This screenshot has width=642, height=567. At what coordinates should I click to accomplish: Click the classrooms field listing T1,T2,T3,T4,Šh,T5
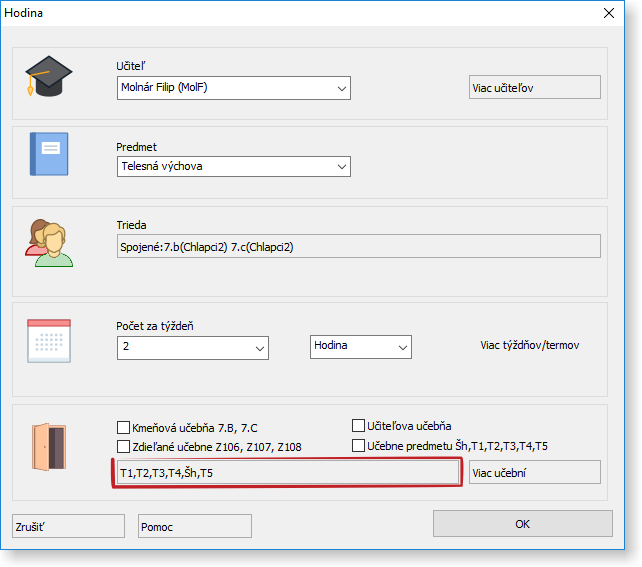[x=288, y=472]
